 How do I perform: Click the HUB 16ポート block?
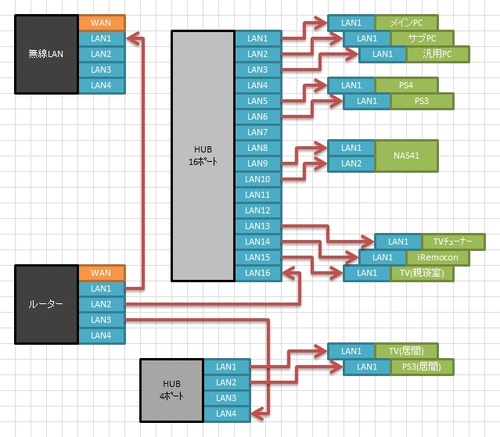click(203, 156)
